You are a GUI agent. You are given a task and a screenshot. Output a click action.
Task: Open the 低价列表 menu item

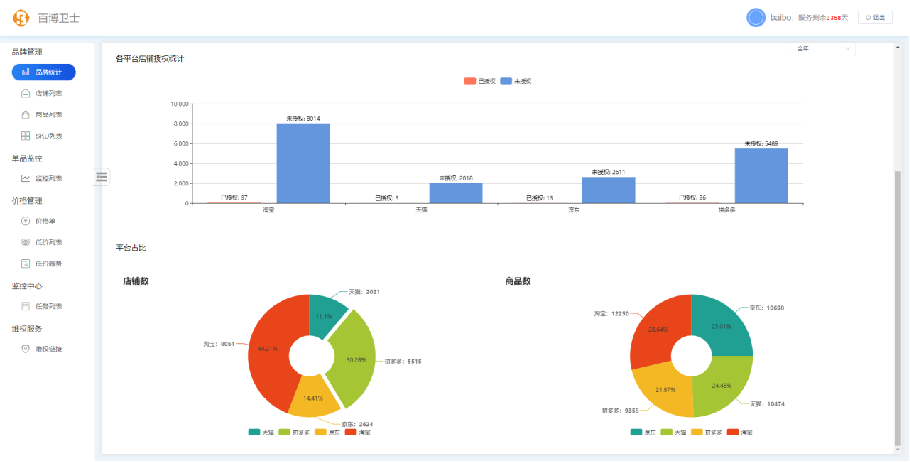[x=41, y=243]
